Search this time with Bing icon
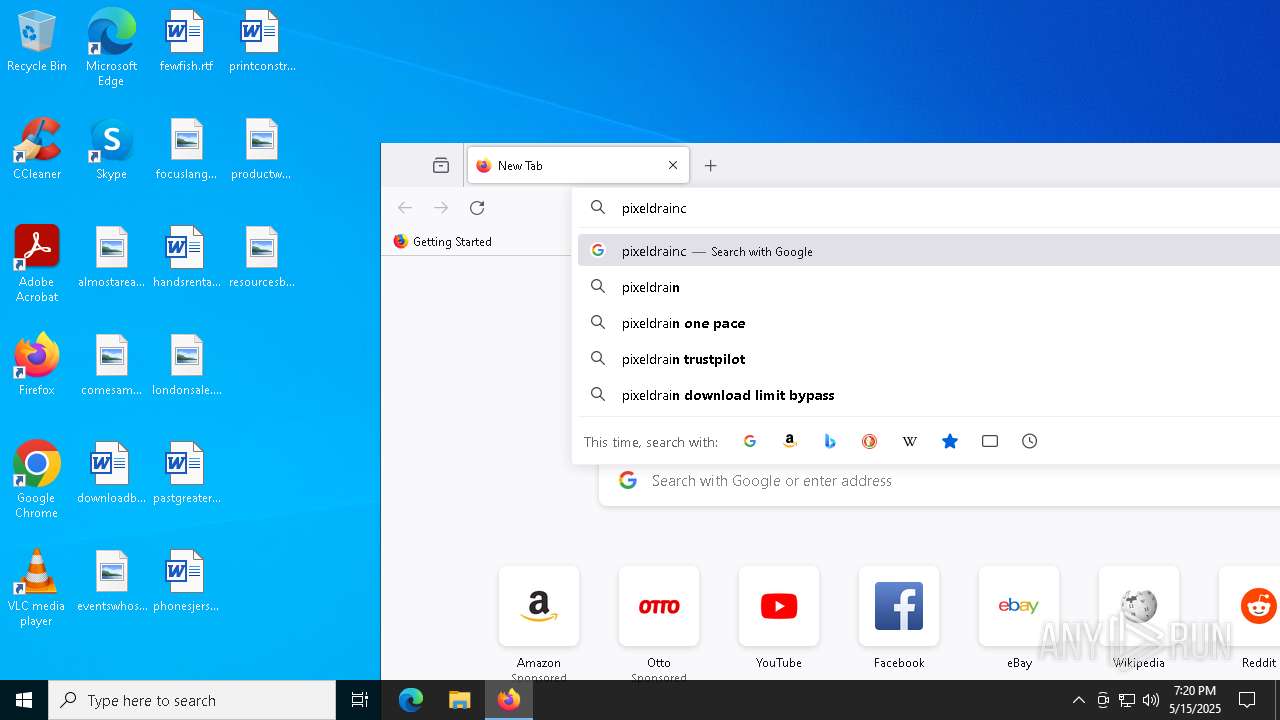Viewport: 1280px width, 720px height. point(830,441)
